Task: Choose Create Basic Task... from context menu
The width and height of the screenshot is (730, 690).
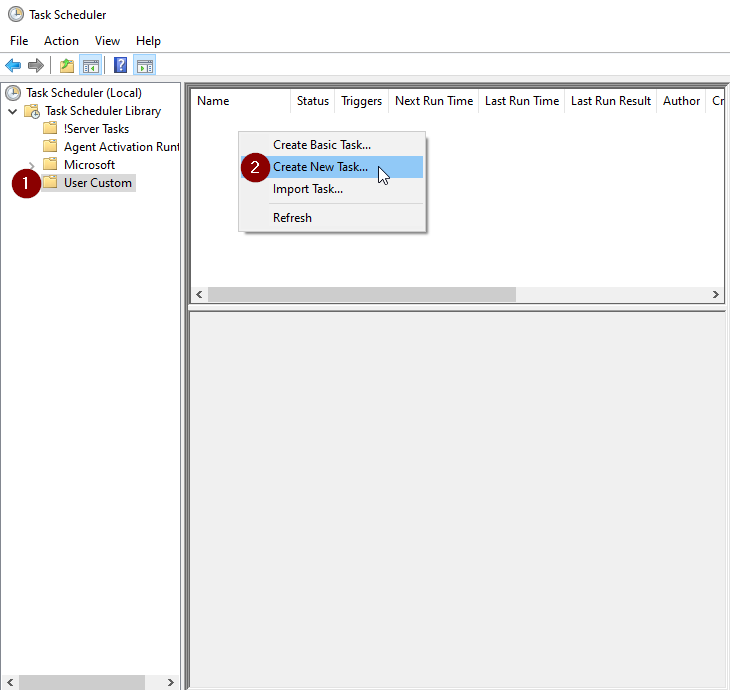Action: coord(332,145)
